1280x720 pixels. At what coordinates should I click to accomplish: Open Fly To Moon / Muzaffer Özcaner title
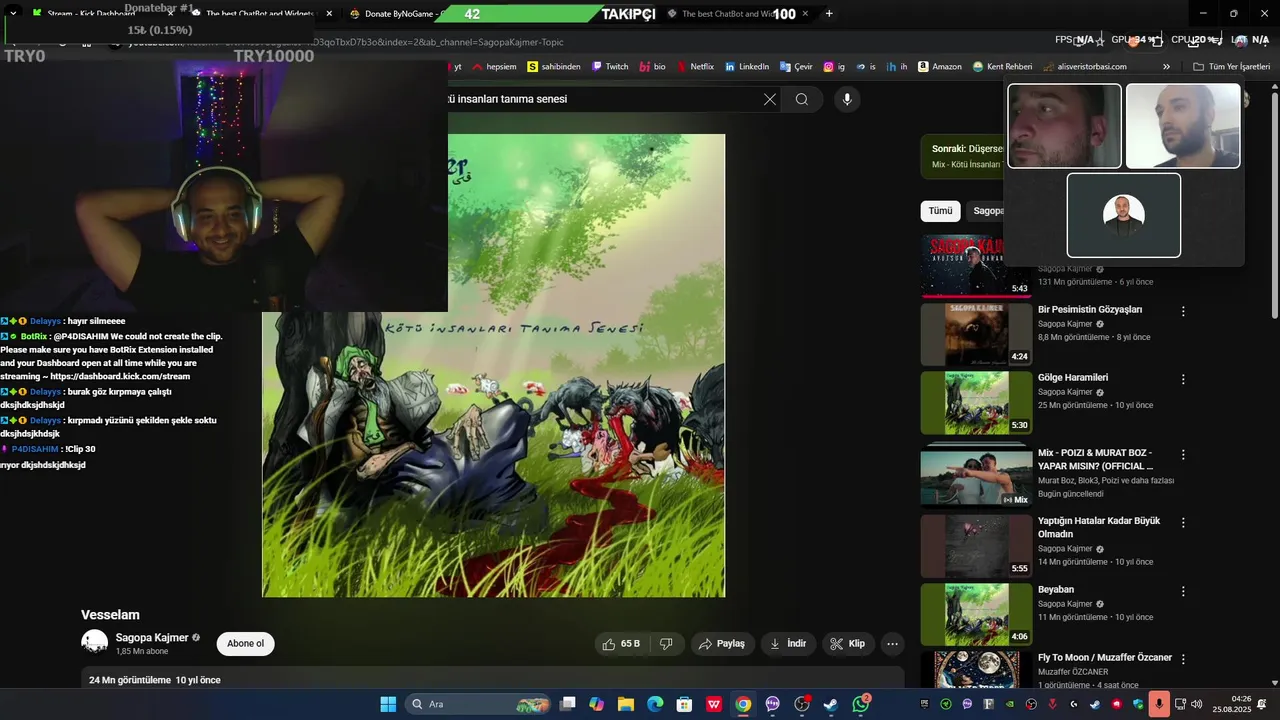pos(1105,658)
